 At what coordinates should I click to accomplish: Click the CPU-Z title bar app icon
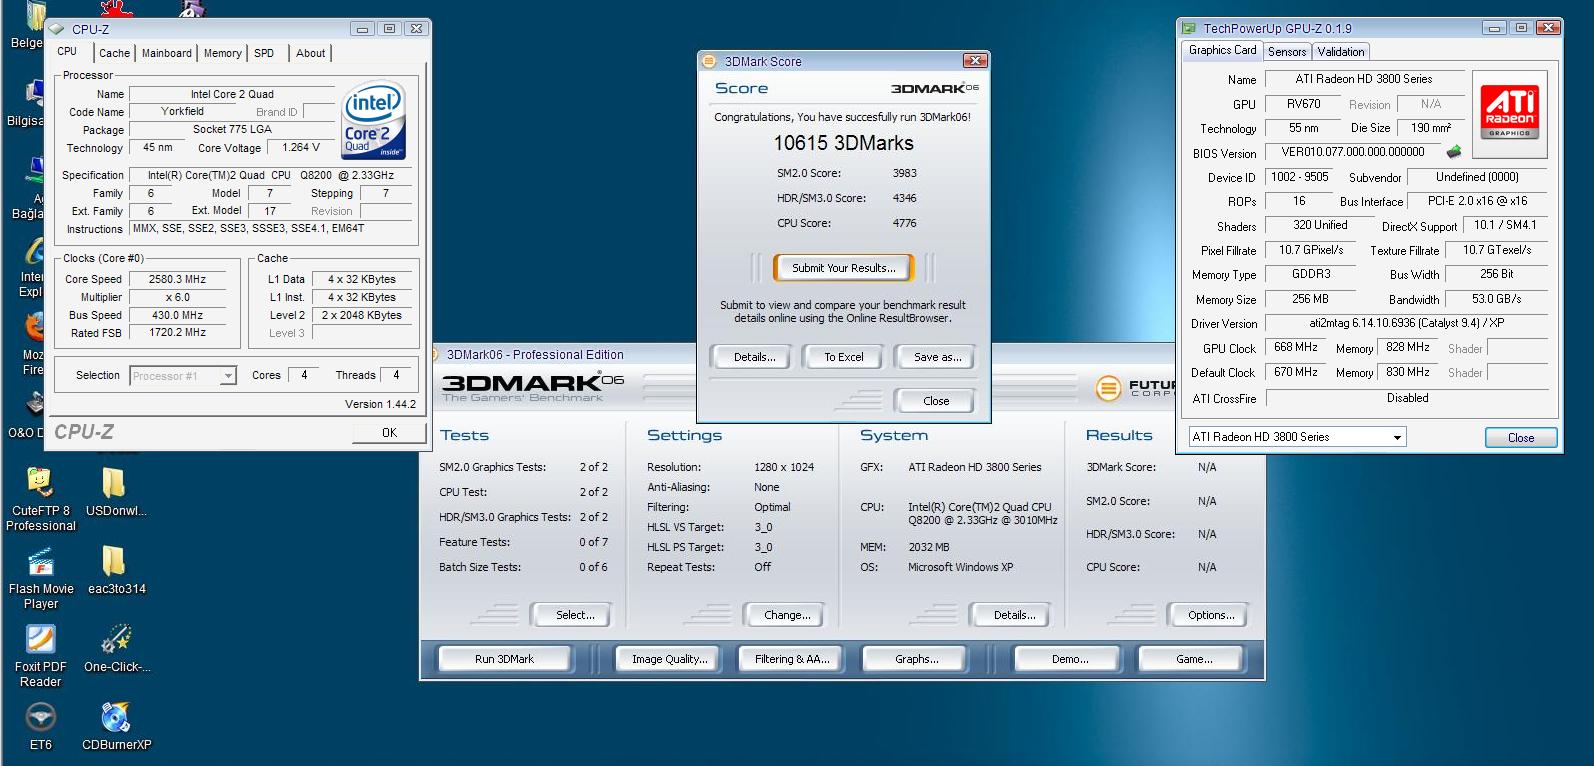pos(57,29)
